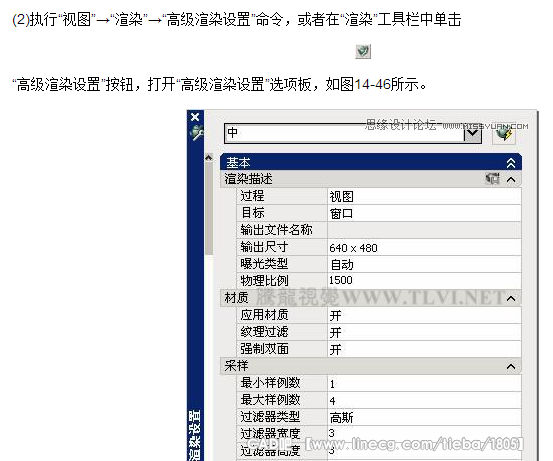This screenshot has width=553, height=461.
Task: Click the 应用材质 property label
Action: [x=264, y=314]
